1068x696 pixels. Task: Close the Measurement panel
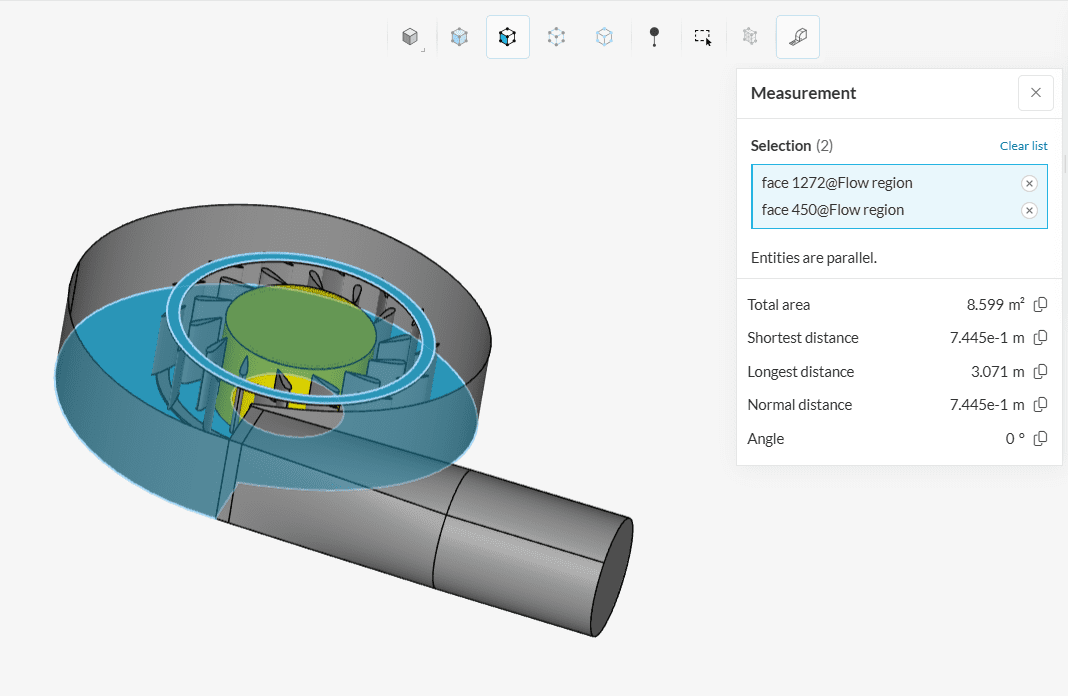[x=1035, y=93]
